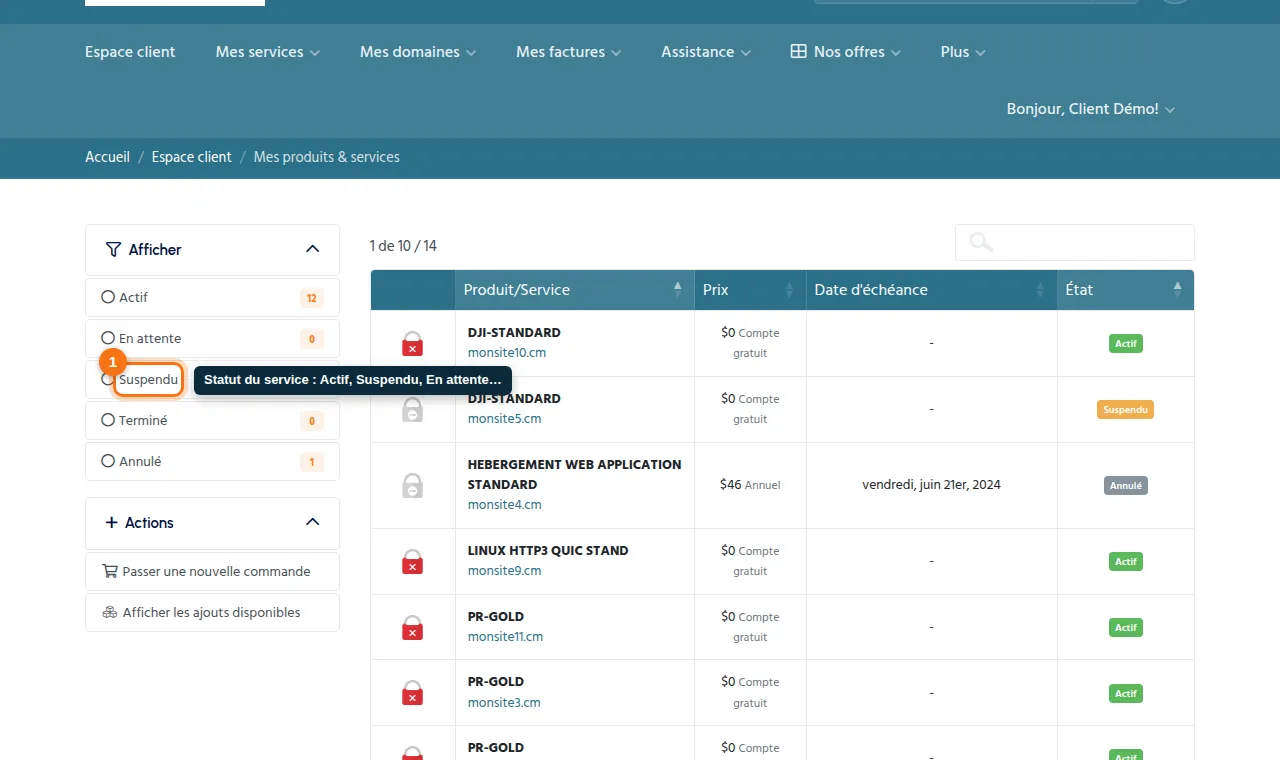Click the cubes icon for available add-ons

(x=110, y=613)
